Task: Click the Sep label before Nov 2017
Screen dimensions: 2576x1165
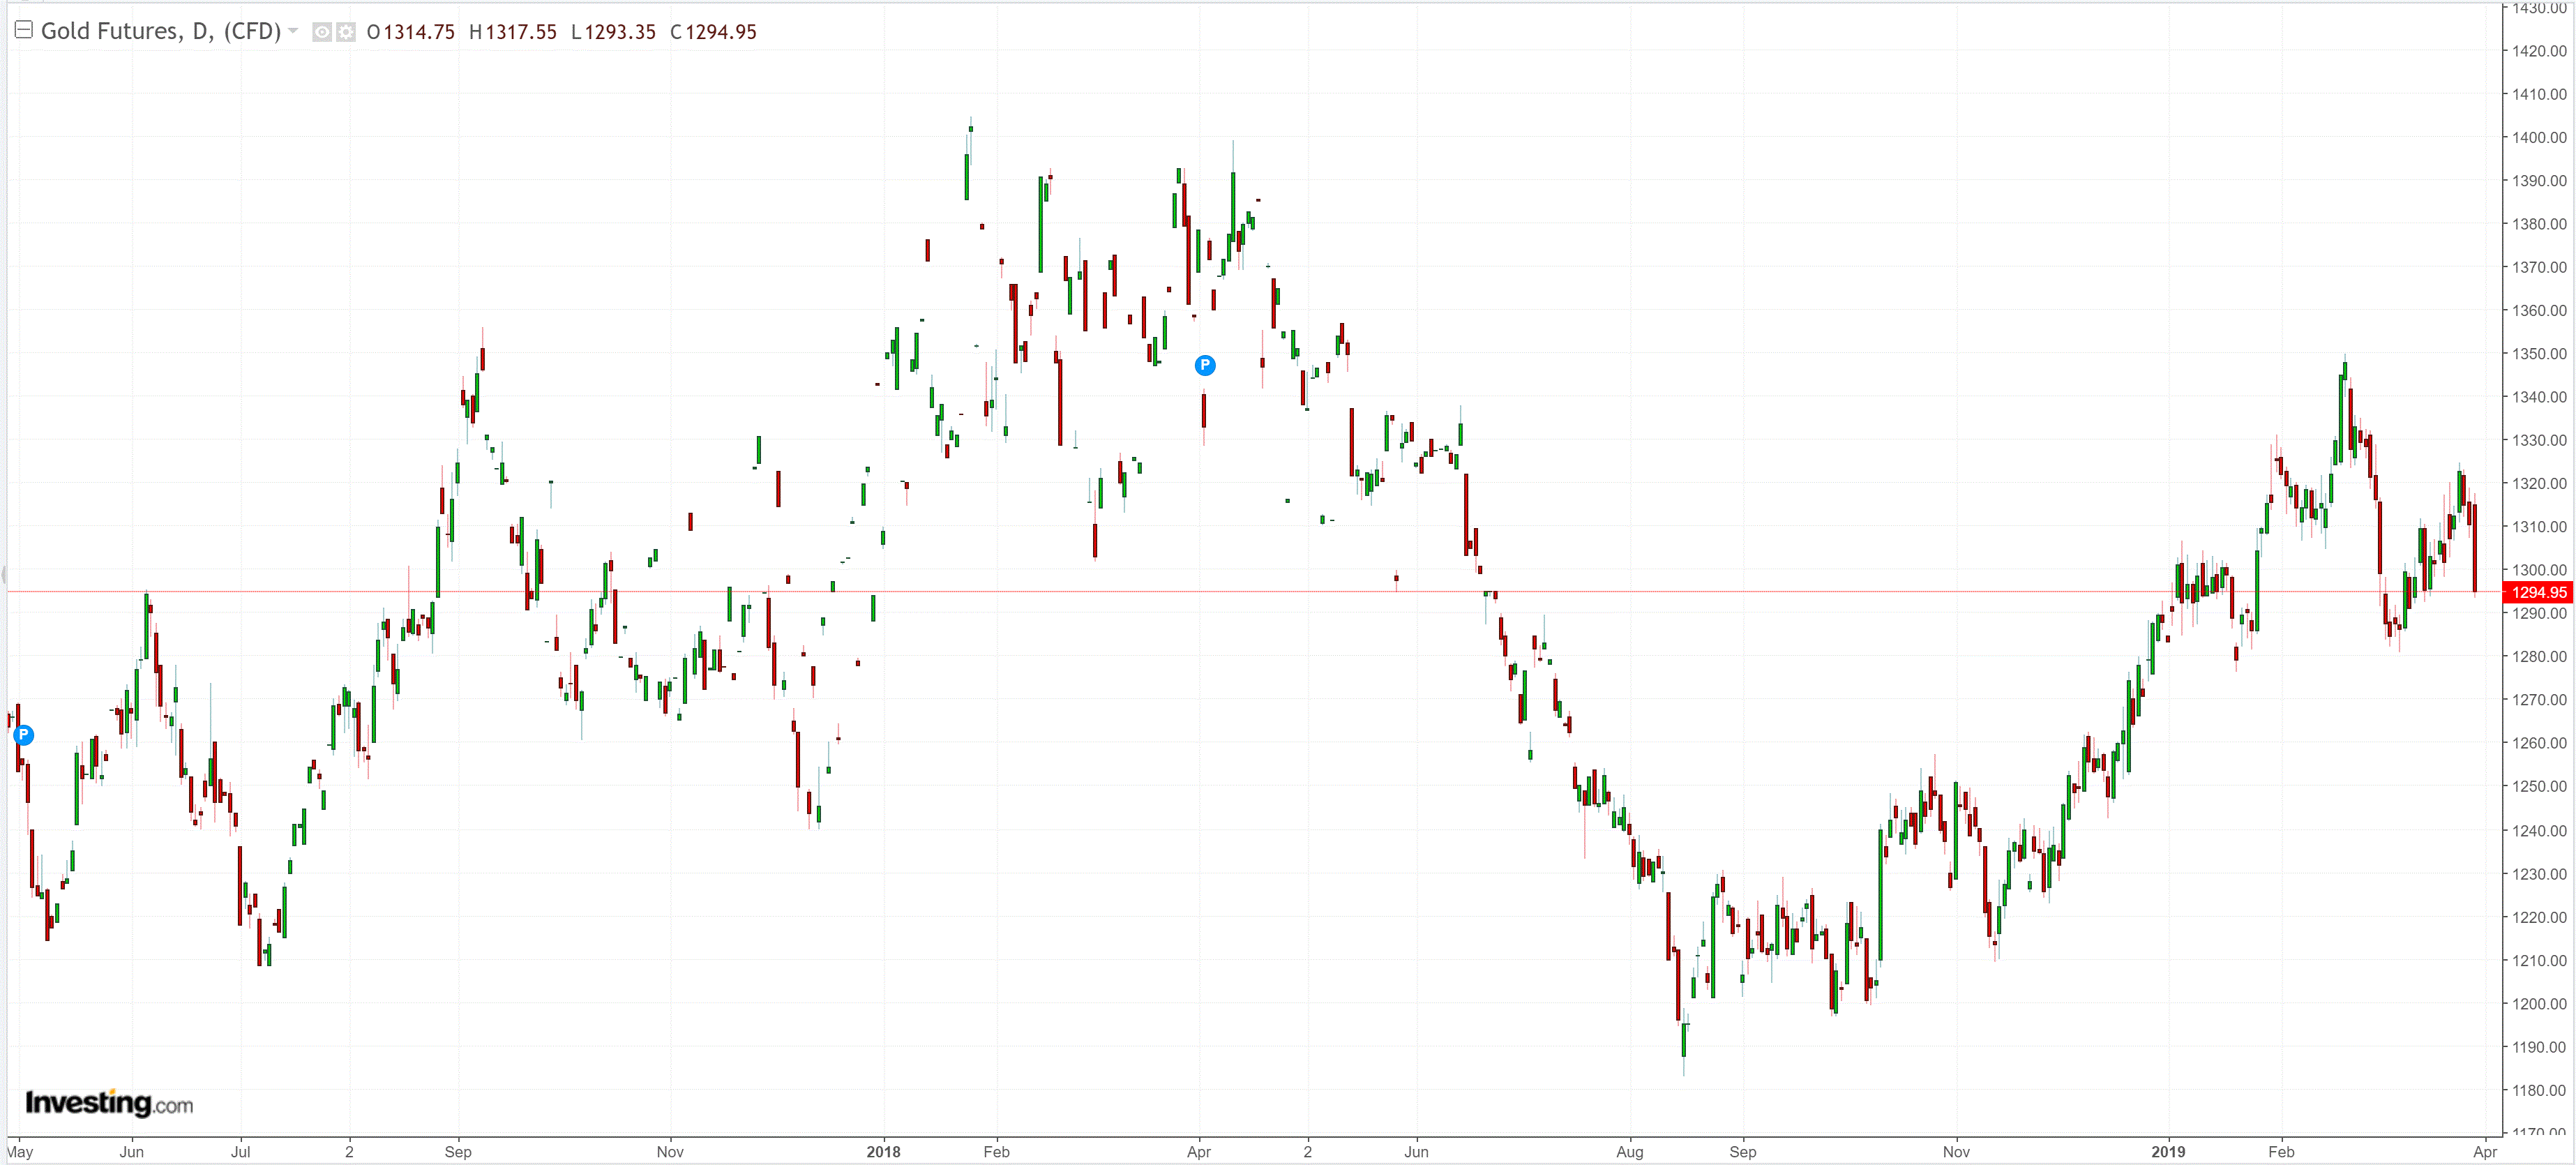Action: pyautogui.click(x=458, y=1151)
